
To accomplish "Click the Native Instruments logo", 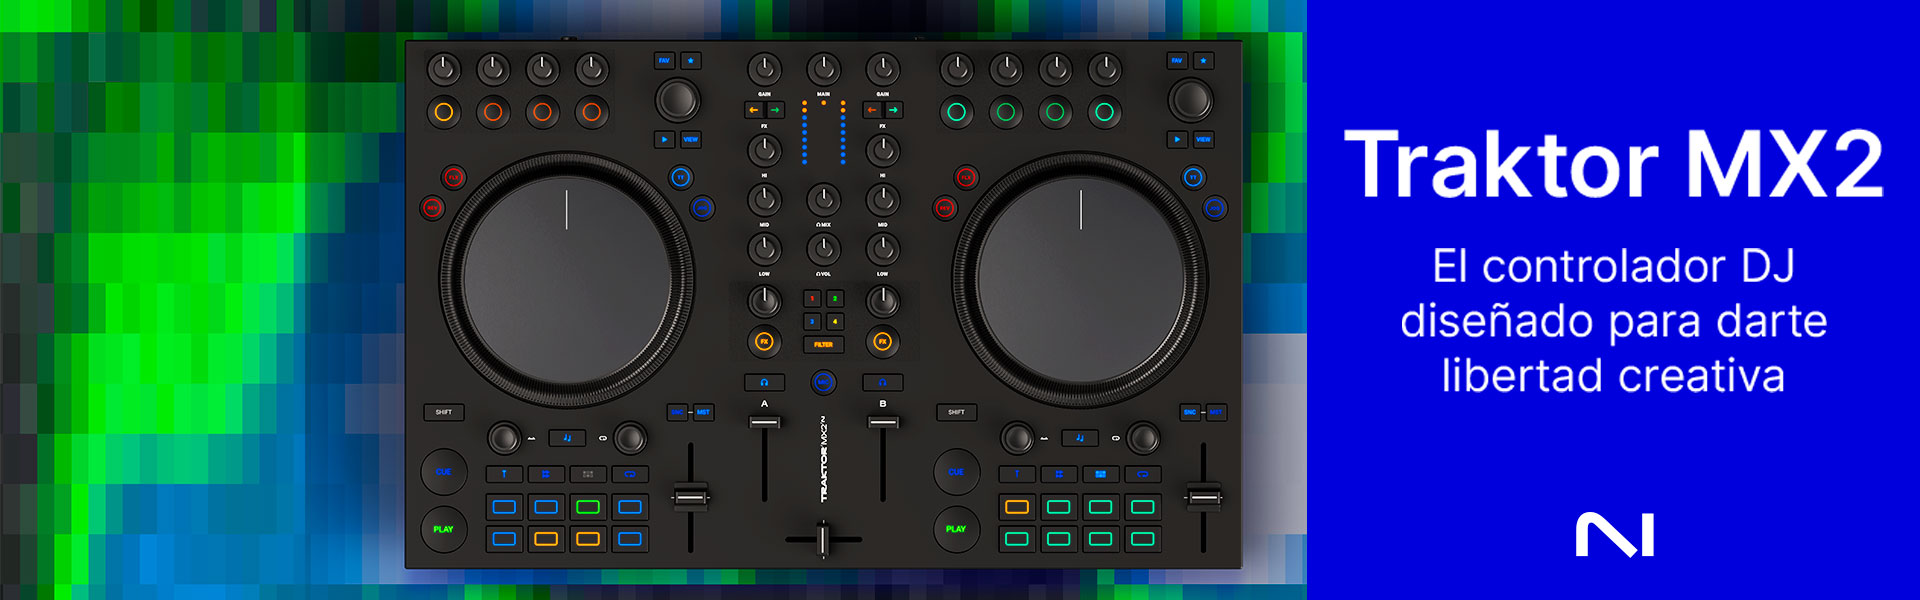I will [x=1614, y=535].
